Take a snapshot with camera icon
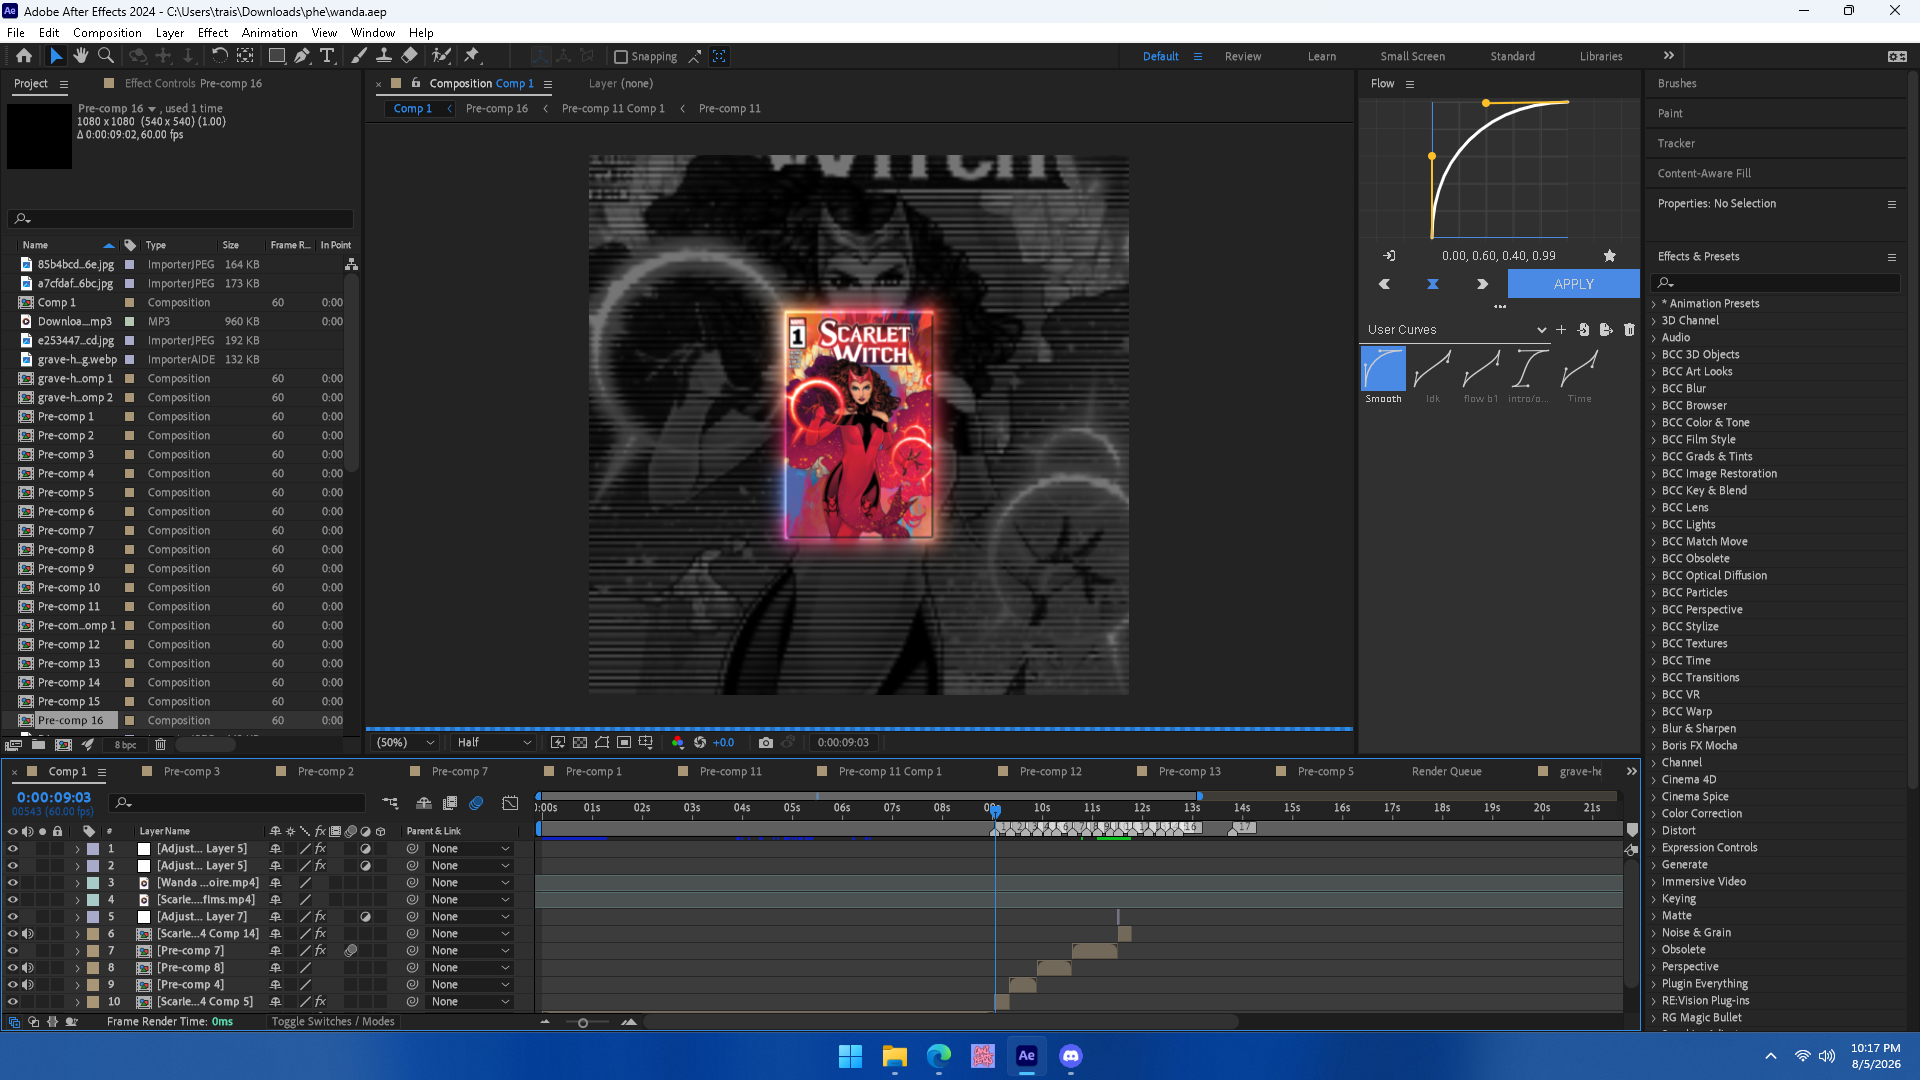The height and width of the screenshot is (1080, 1920). pos(766,743)
